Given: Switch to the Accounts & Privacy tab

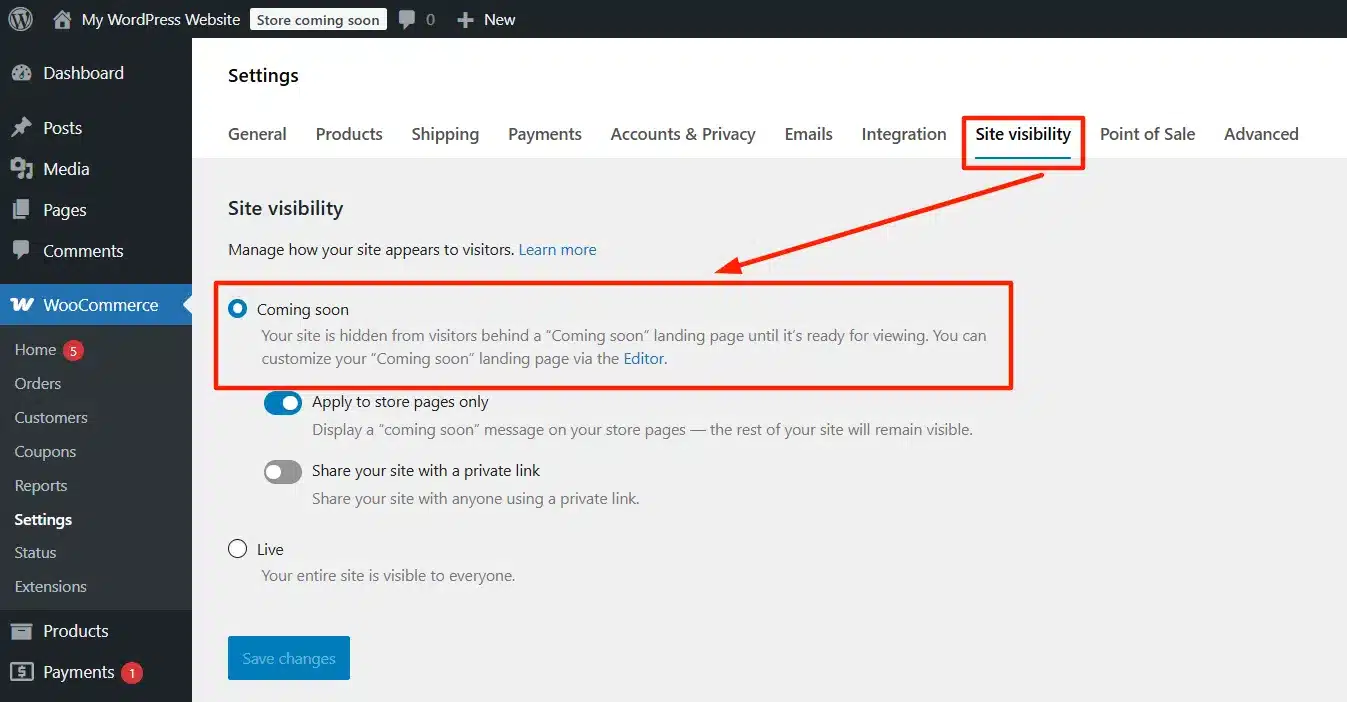Looking at the screenshot, I should 683,134.
